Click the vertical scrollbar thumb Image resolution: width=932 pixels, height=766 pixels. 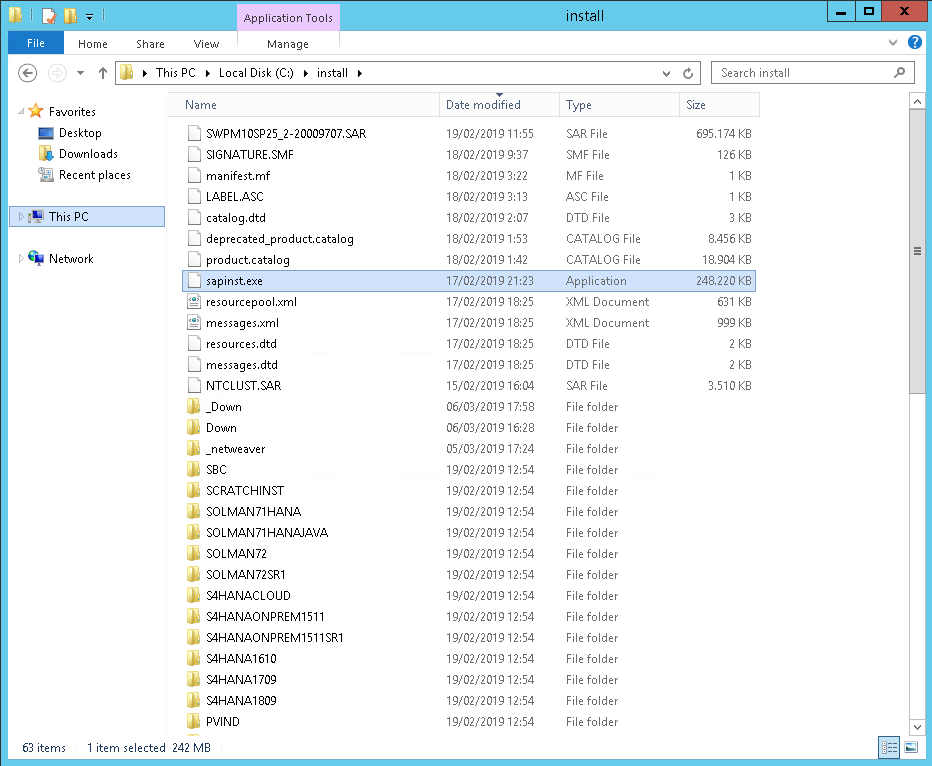point(917,251)
